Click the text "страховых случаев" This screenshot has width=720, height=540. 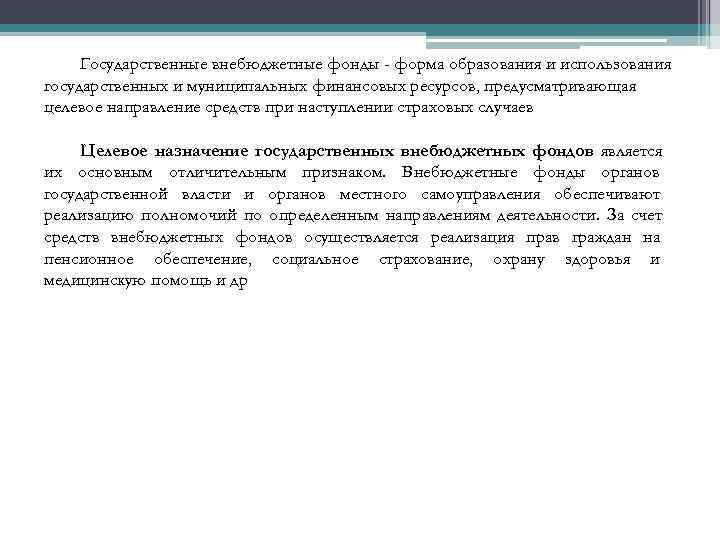click(465, 108)
